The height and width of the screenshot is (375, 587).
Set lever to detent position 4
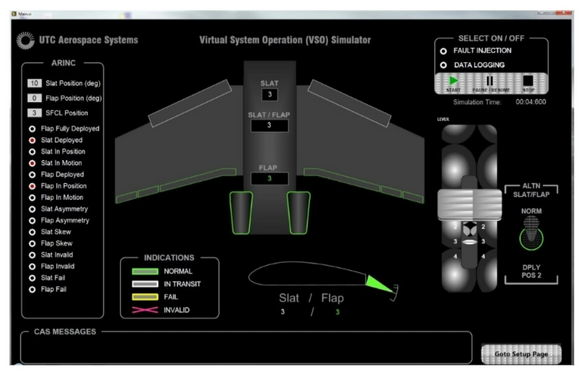pyautogui.click(x=469, y=257)
